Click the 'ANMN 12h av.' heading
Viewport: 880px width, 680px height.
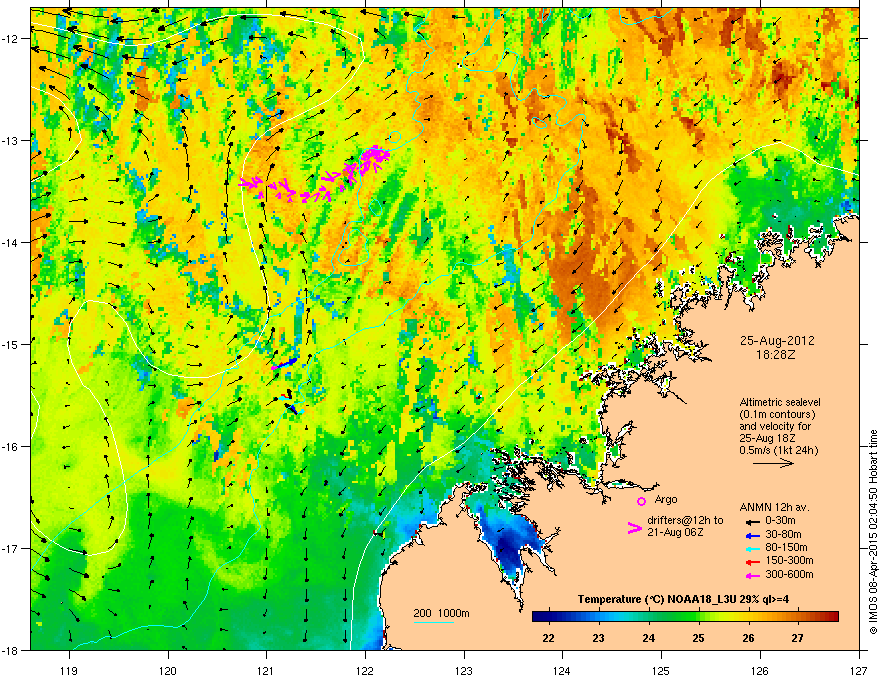pyautogui.click(x=774, y=507)
